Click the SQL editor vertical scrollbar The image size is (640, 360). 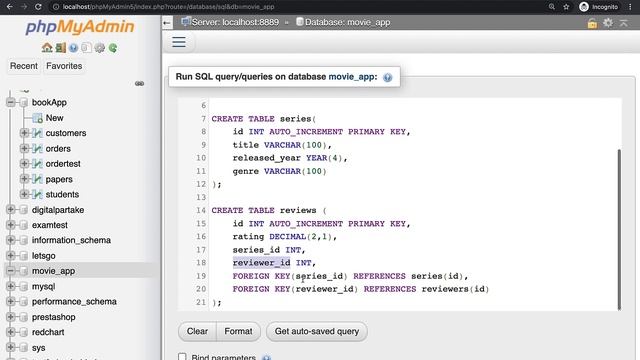click(619, 229)
